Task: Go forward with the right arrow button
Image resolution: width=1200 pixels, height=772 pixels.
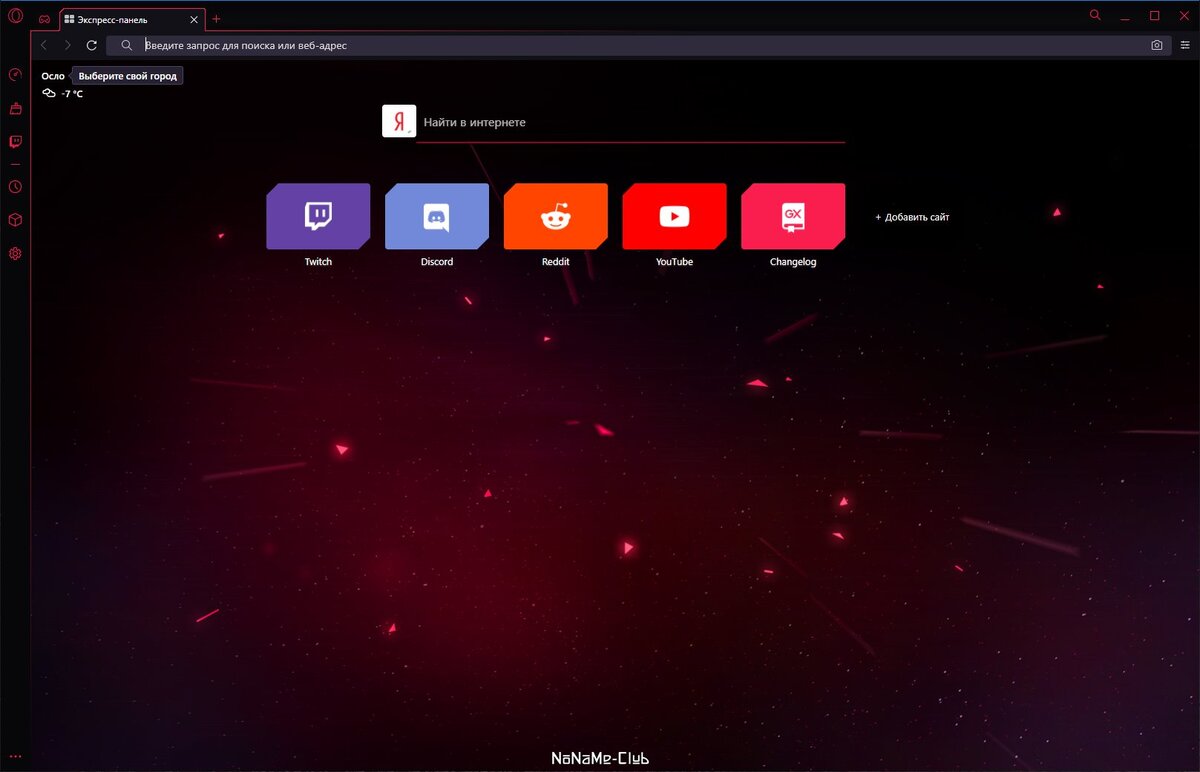Action: (x=67, y=45)
